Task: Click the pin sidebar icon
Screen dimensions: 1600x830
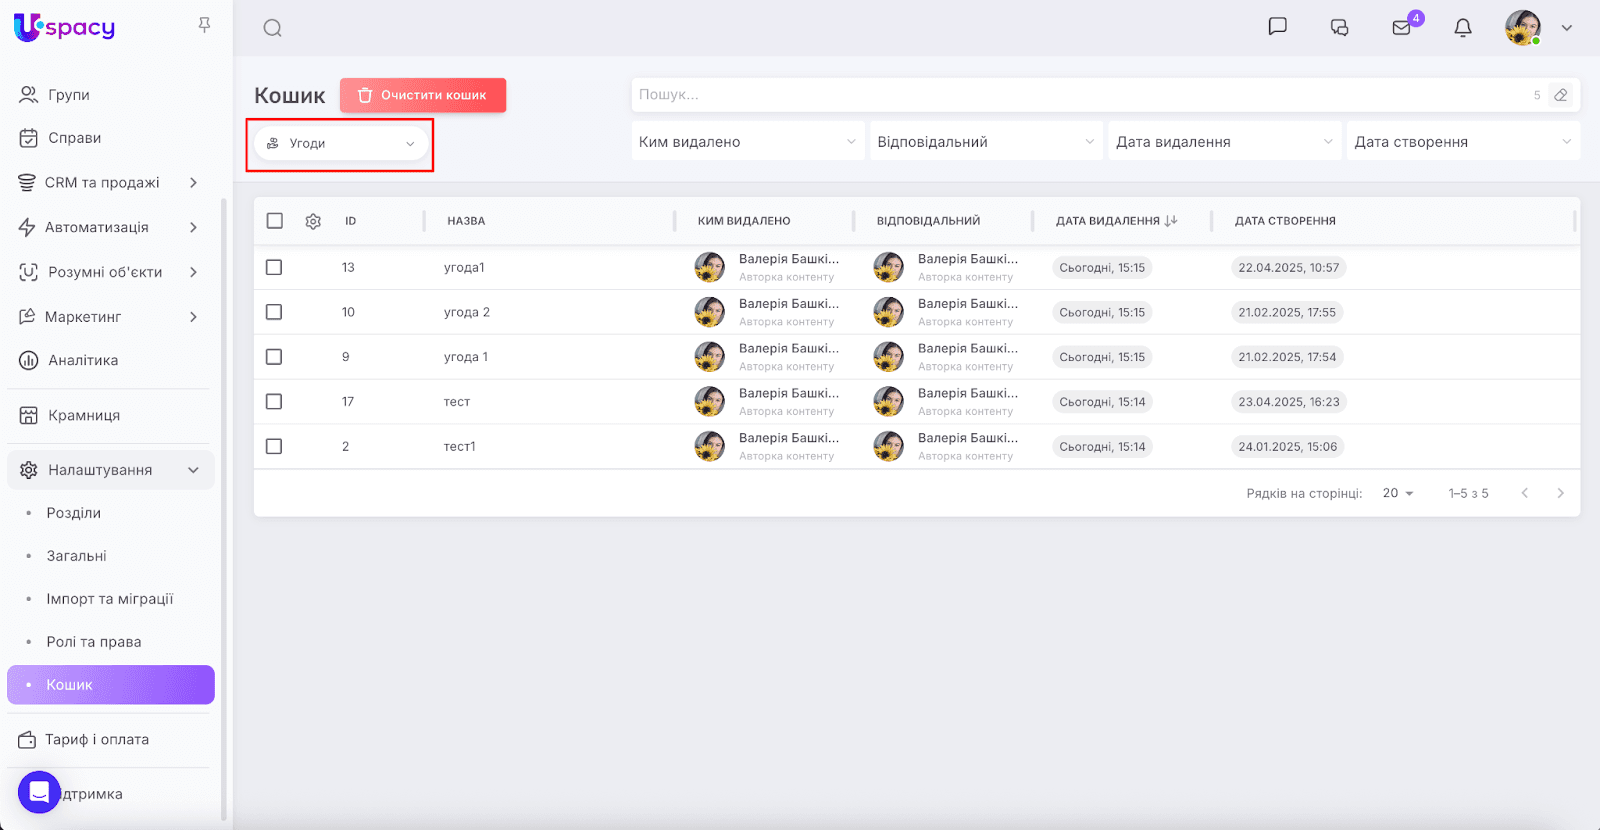Action: coord(204,25)
